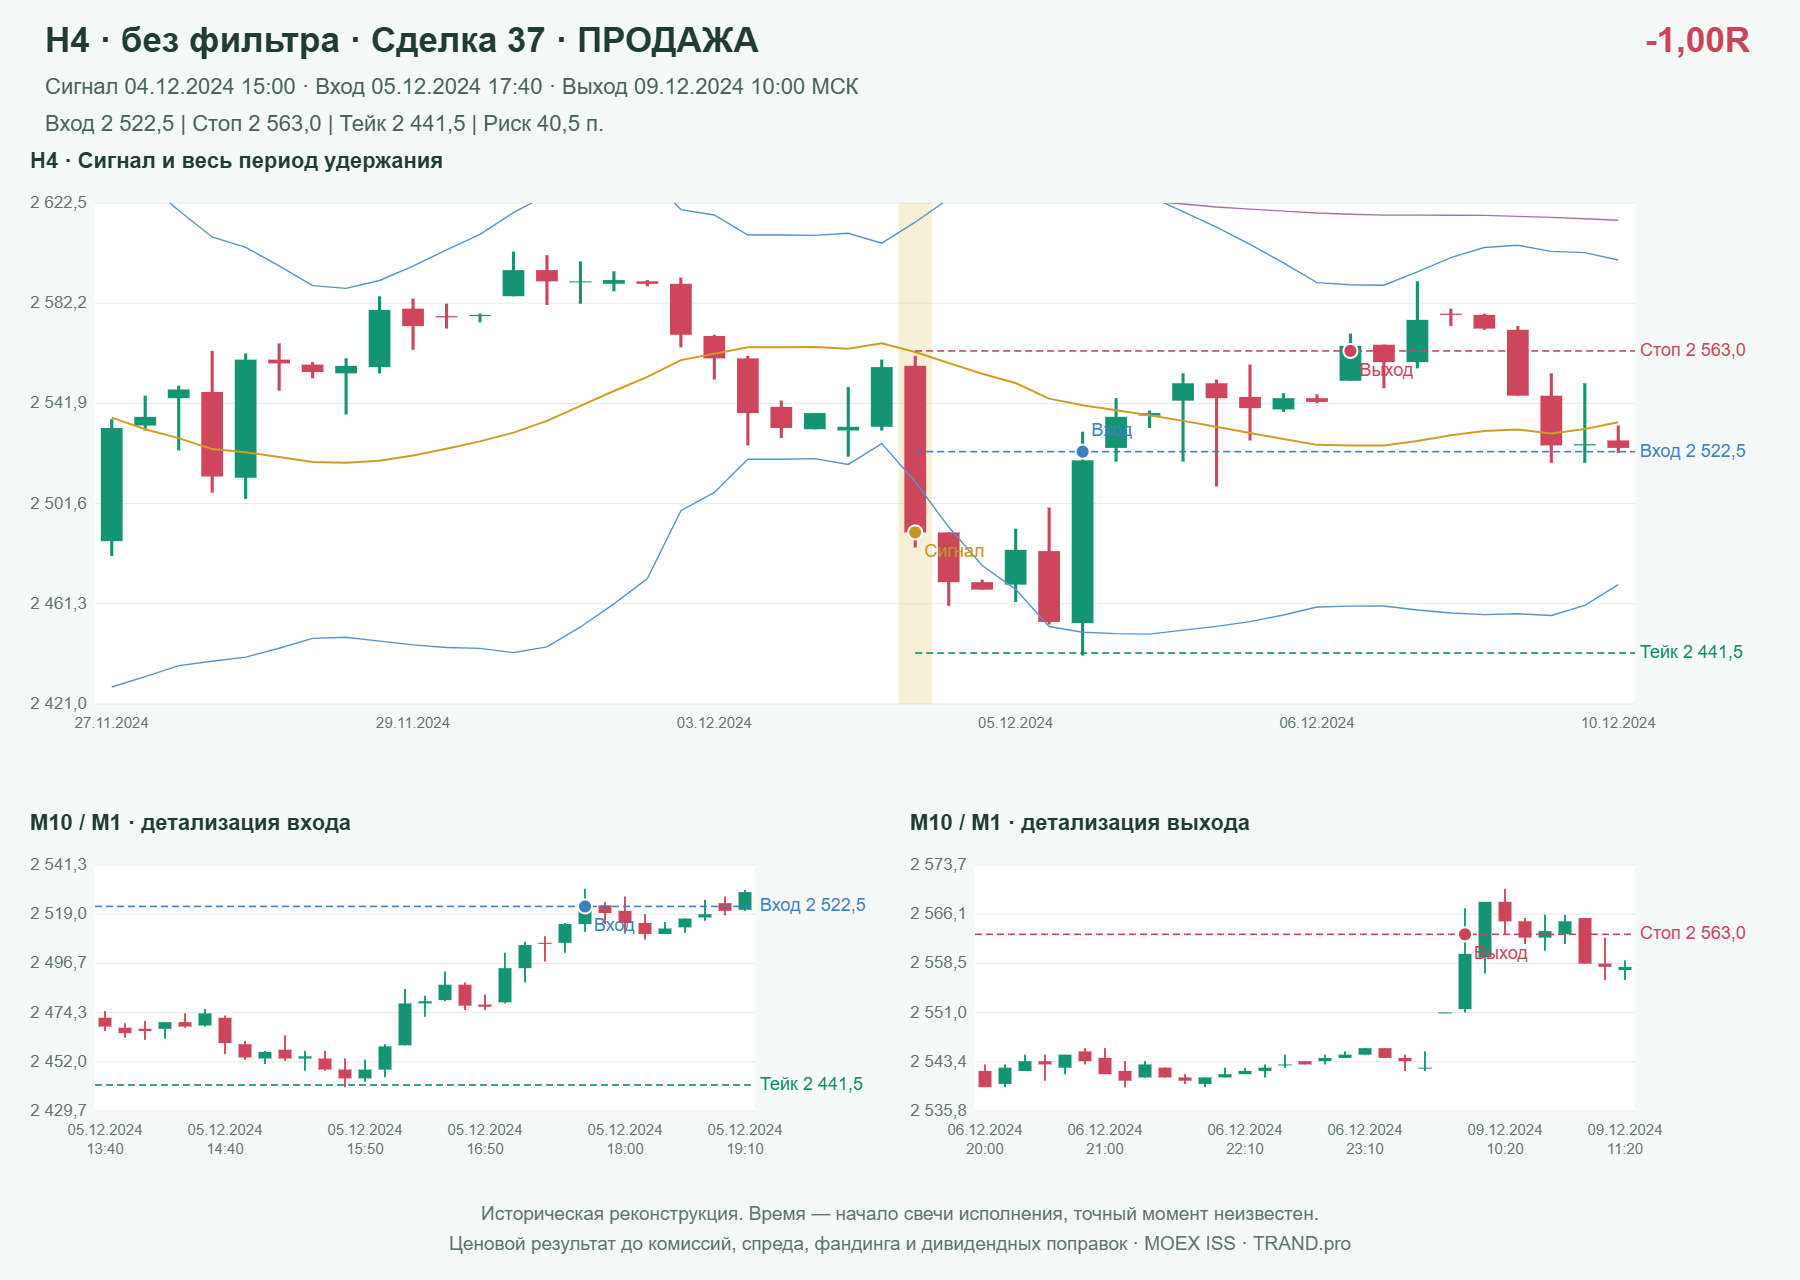
Task: Click the time label '05.12.2024 19:10'
Action: (745, 1139)
